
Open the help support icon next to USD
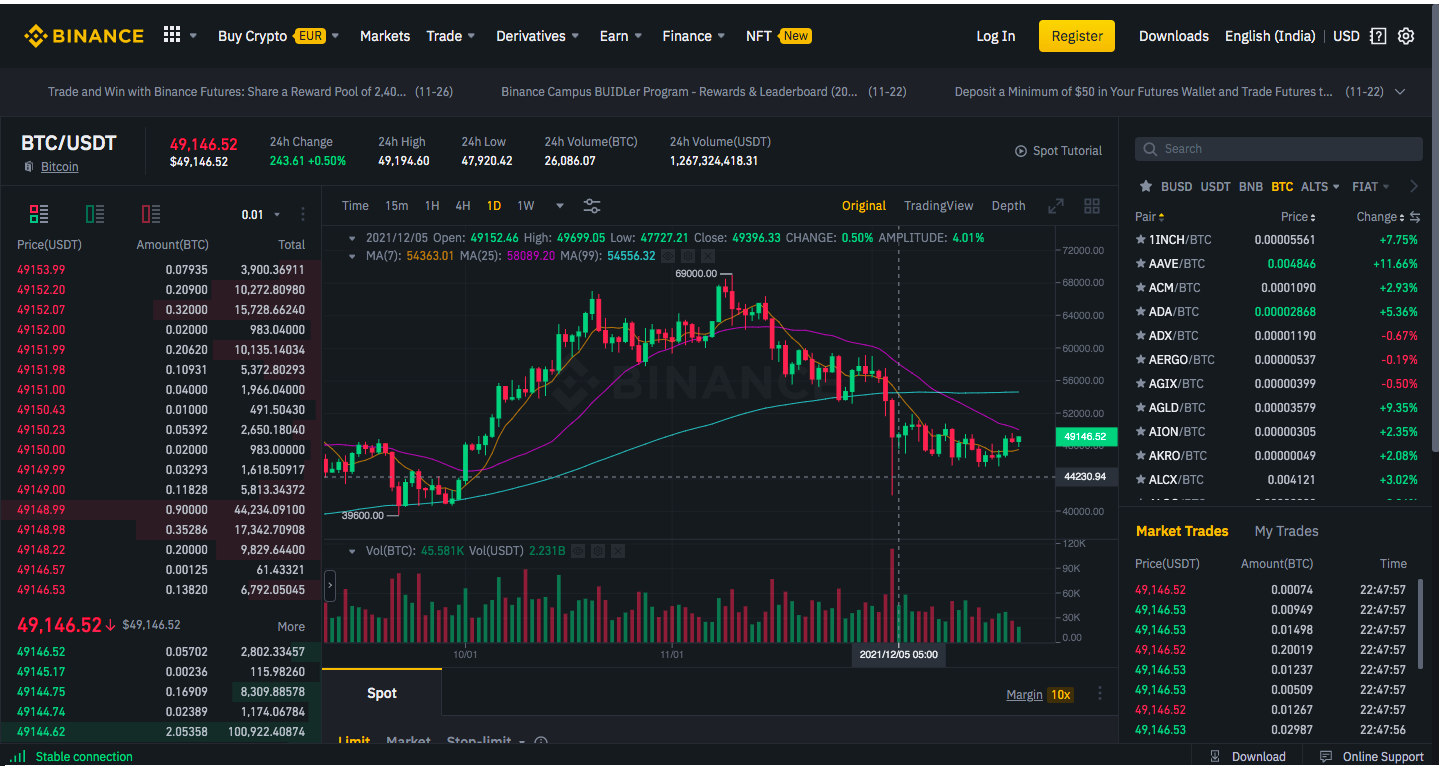(x=1378, y=36)
